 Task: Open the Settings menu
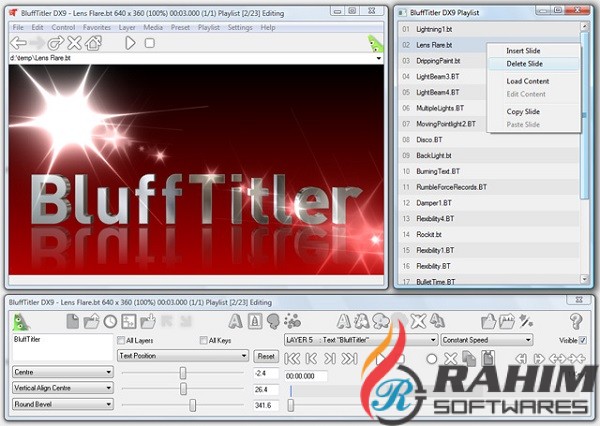click(x=240, y=28)
